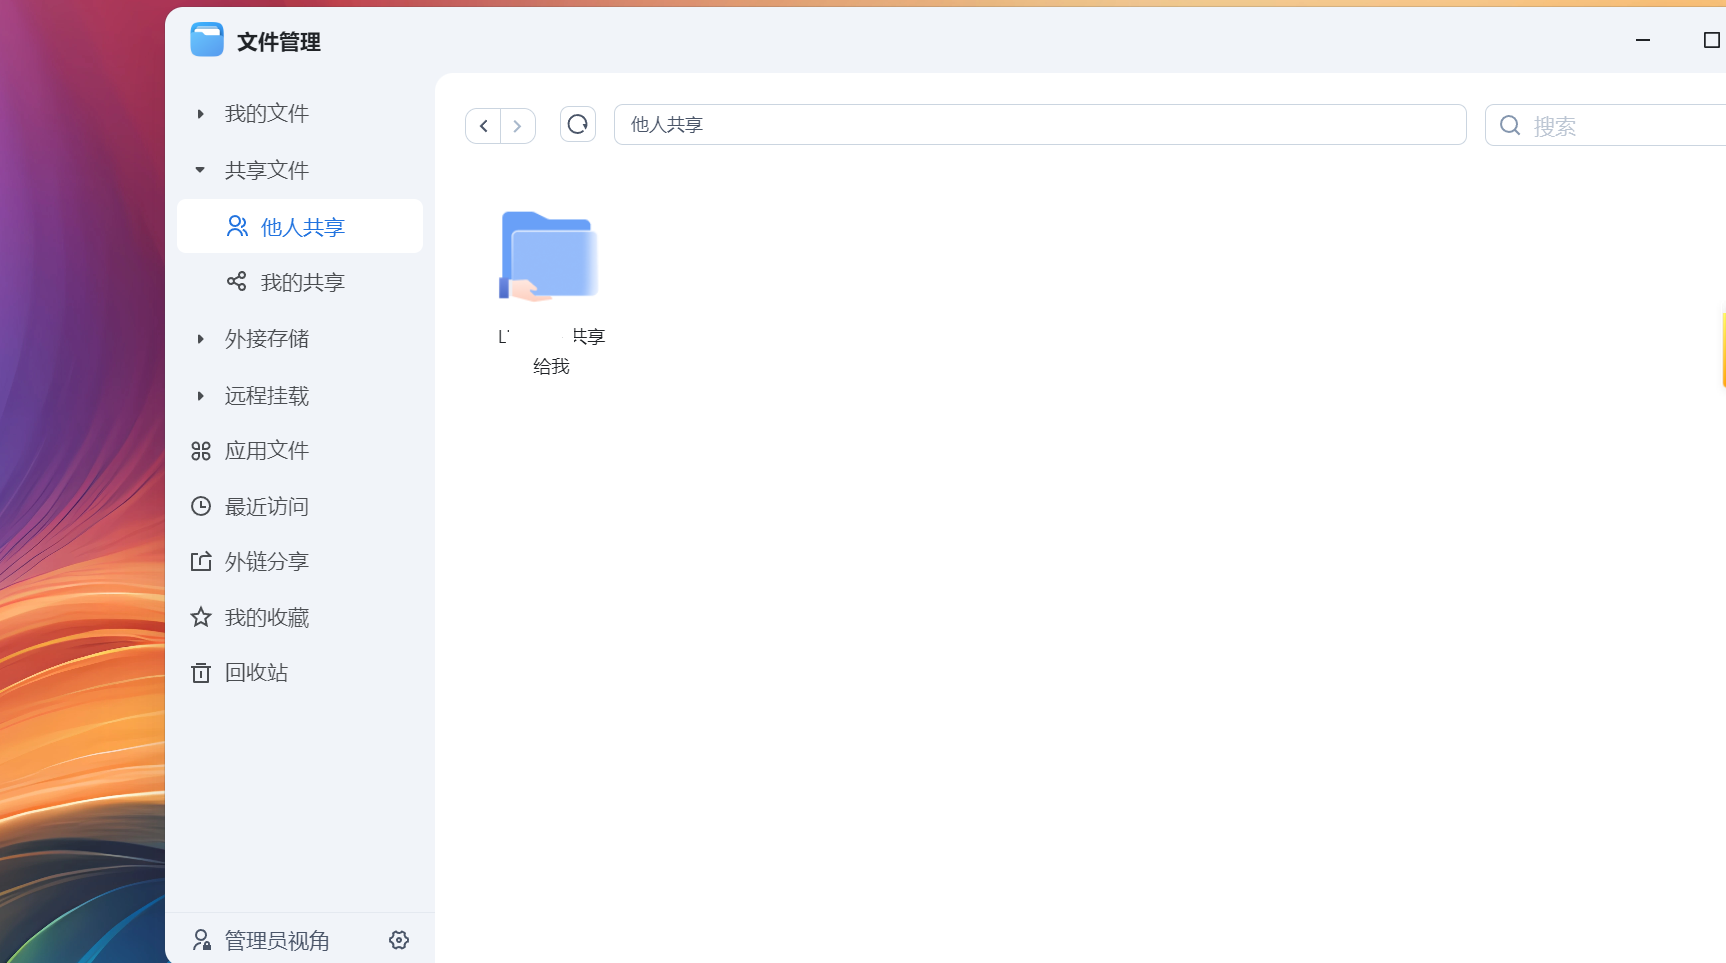The height and width of the screenshot is (963, 1726).
Task: Expand the 我的文件 tree node
Action: [200, 114]
